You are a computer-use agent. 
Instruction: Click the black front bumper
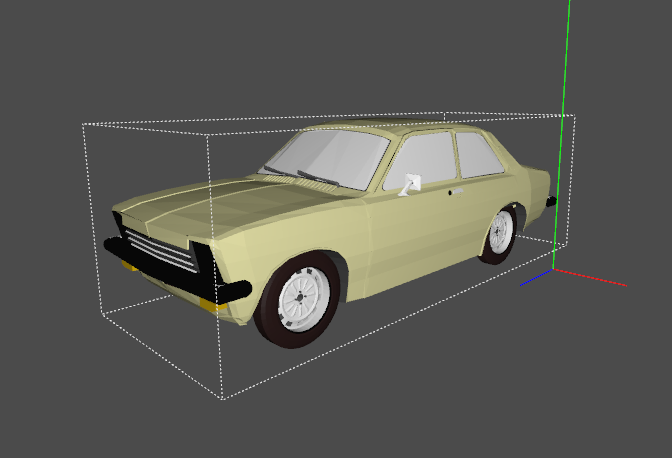(176, 272)
